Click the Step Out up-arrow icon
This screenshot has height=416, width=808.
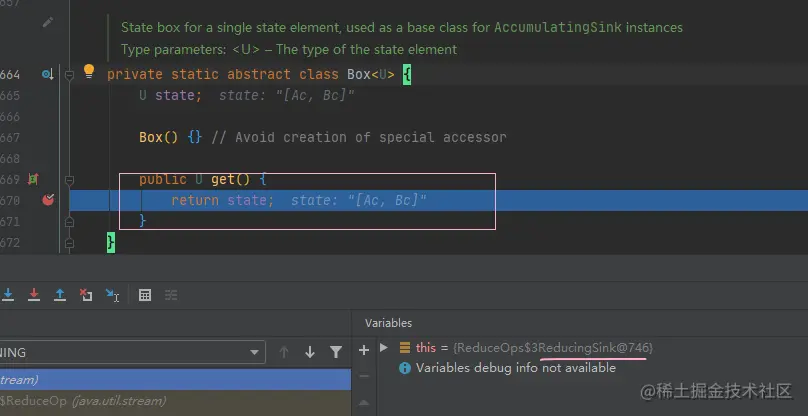(x=60, y=294)
